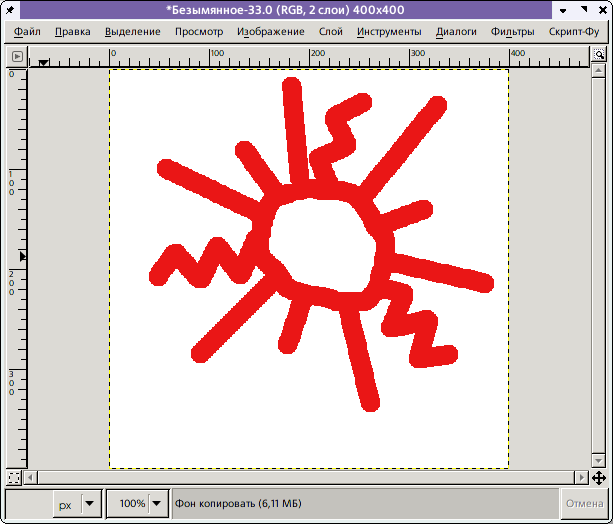This screenshot has height=524, width=613.
Task: Open the Правка menu
Action: pyautogui.click(x=73, y=31)
